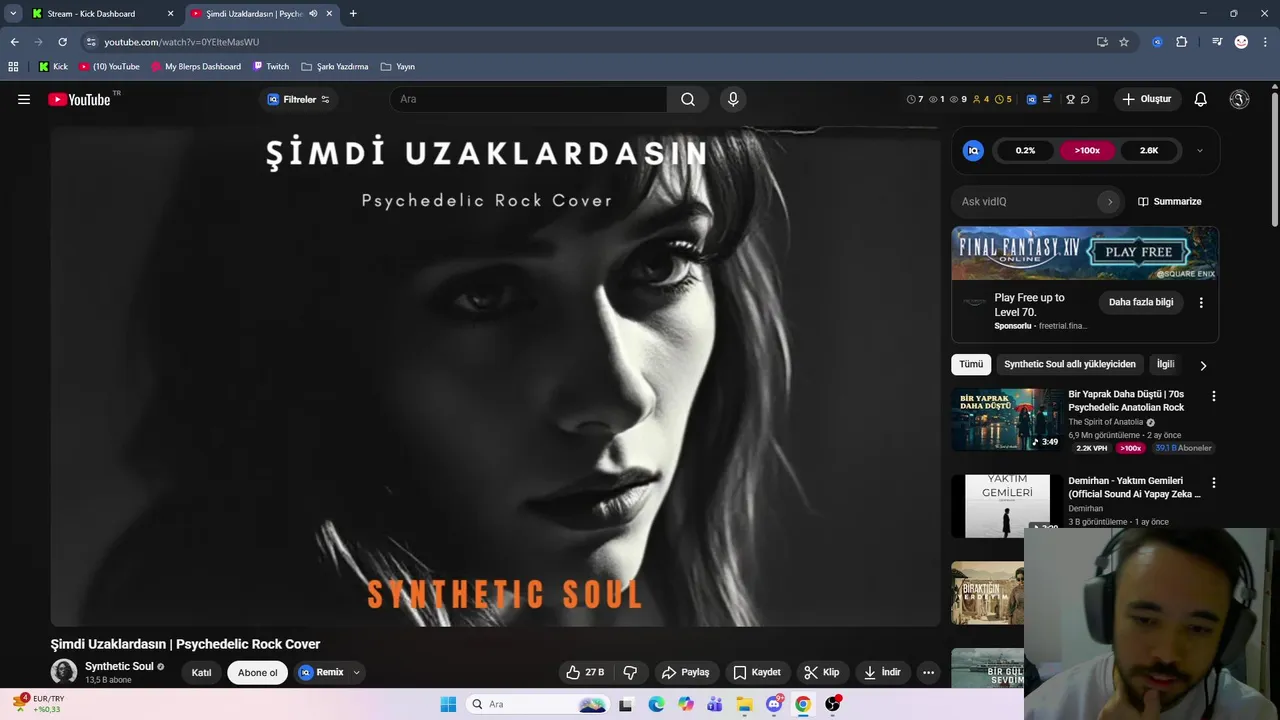
Task: Go to the YouTube home logo
Action: coord(79,99)
